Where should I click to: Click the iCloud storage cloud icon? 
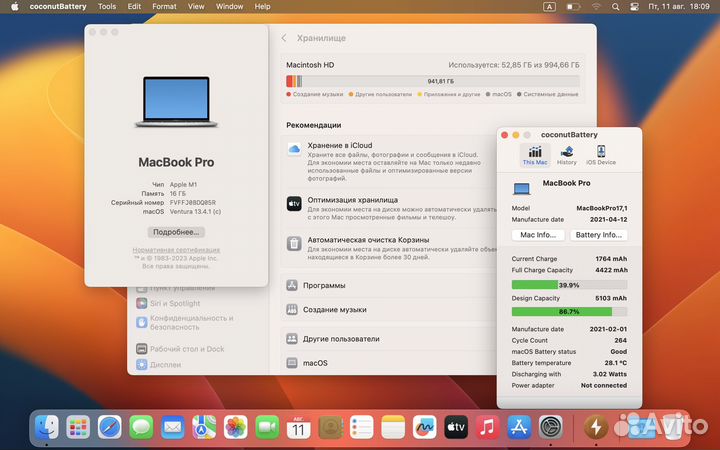(294, 149)
